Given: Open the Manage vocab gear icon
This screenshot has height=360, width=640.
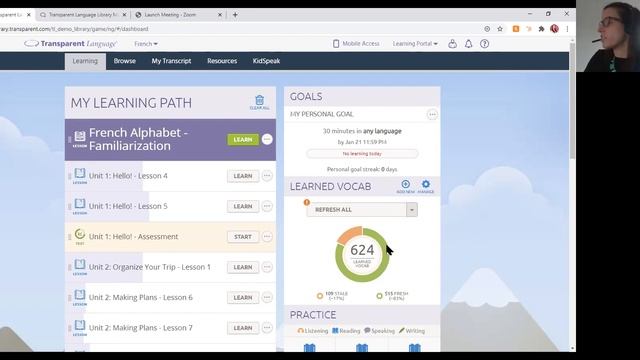Looking at the screenshot, I should (426, 184).
